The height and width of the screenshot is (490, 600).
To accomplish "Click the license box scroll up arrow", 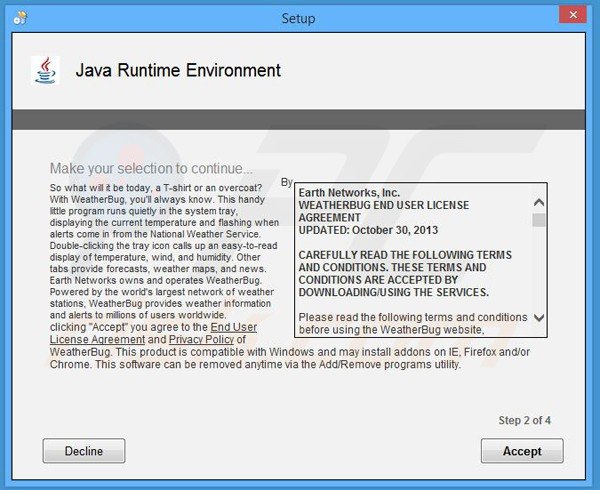I will coord(539,202).
